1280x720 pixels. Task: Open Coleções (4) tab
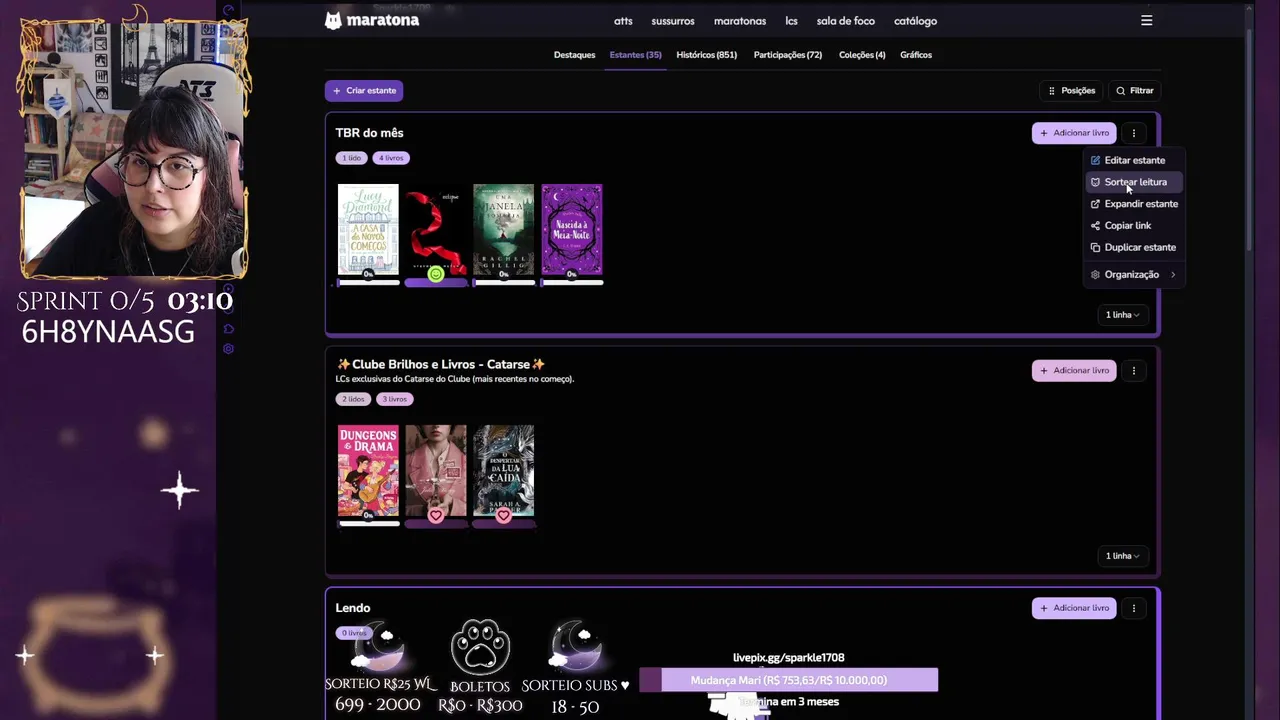[862, 55]
